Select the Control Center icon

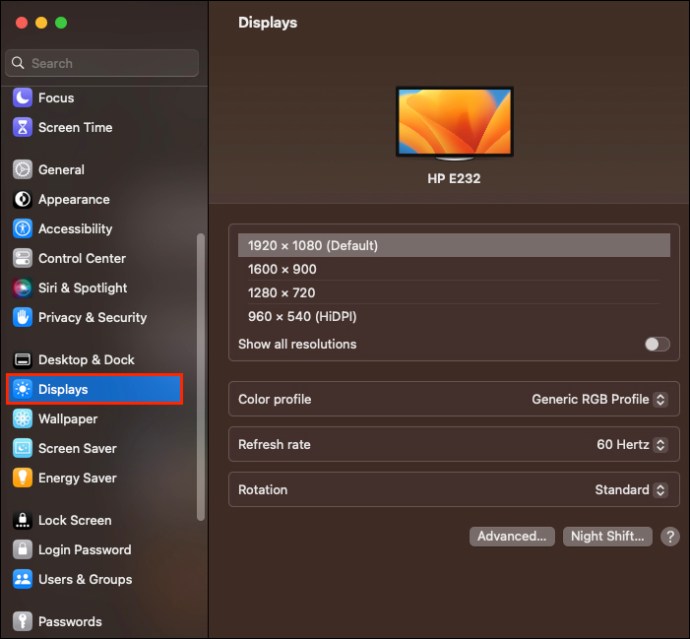(22, 258)
